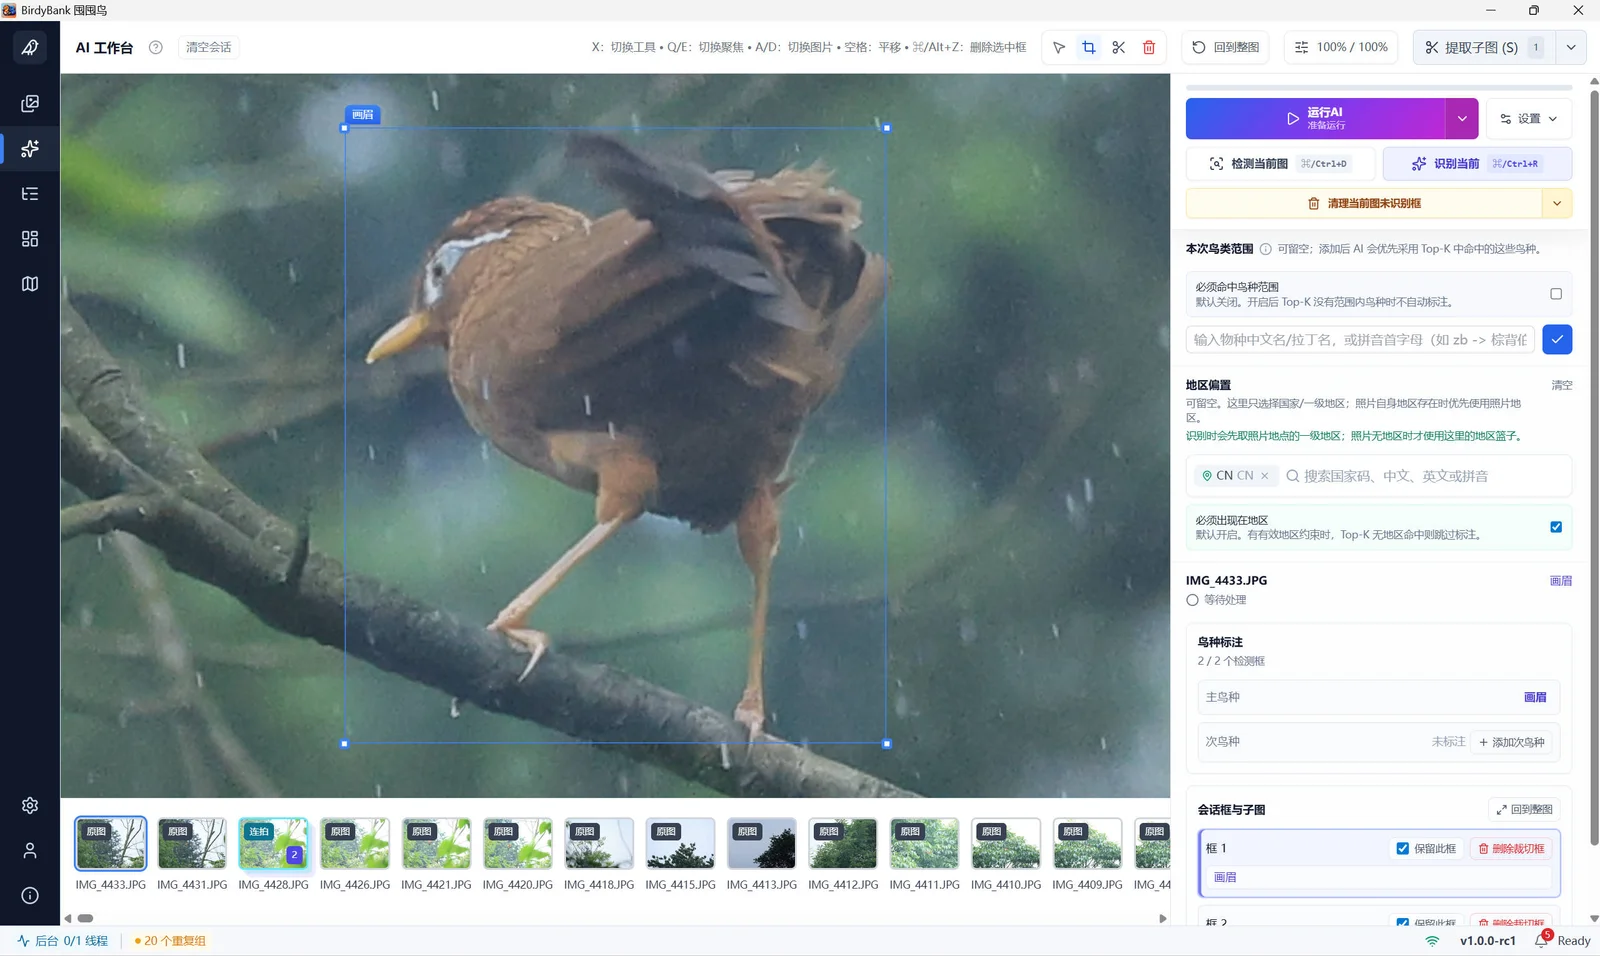Expand the 清理当前图未识别框 dropdown arrow
This screenshot has height=956, width=1600.
1557,203
